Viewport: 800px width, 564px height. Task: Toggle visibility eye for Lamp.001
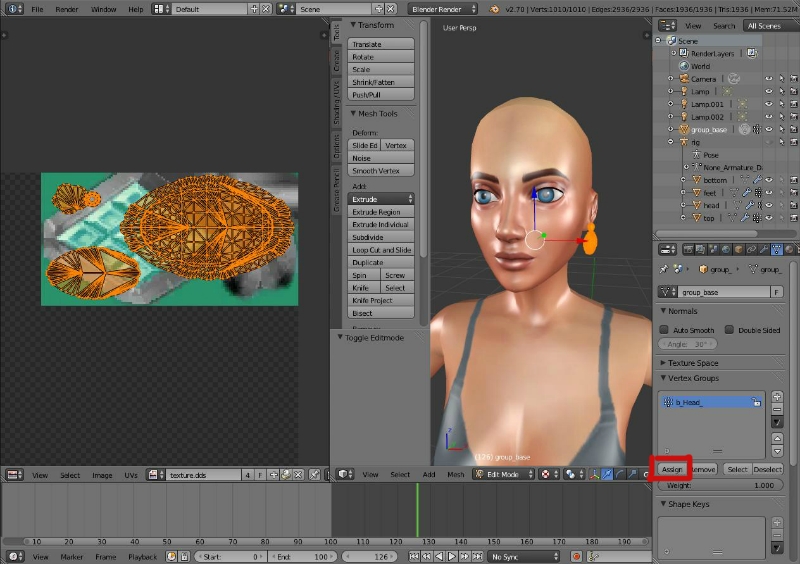(769, 104)
